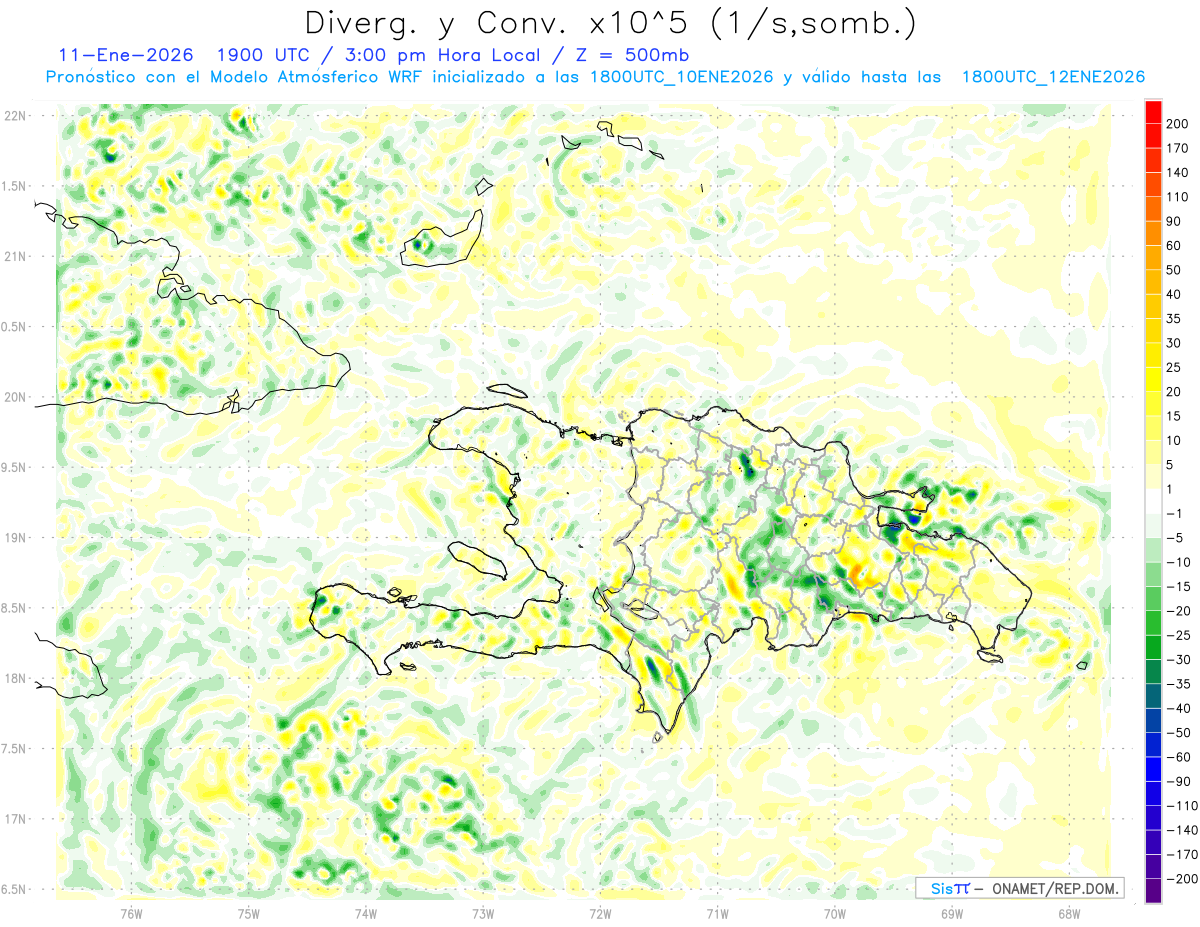This screenshot has width=1200, height=927.
Task: Click the '19N' latitude label
Action: 15,537
